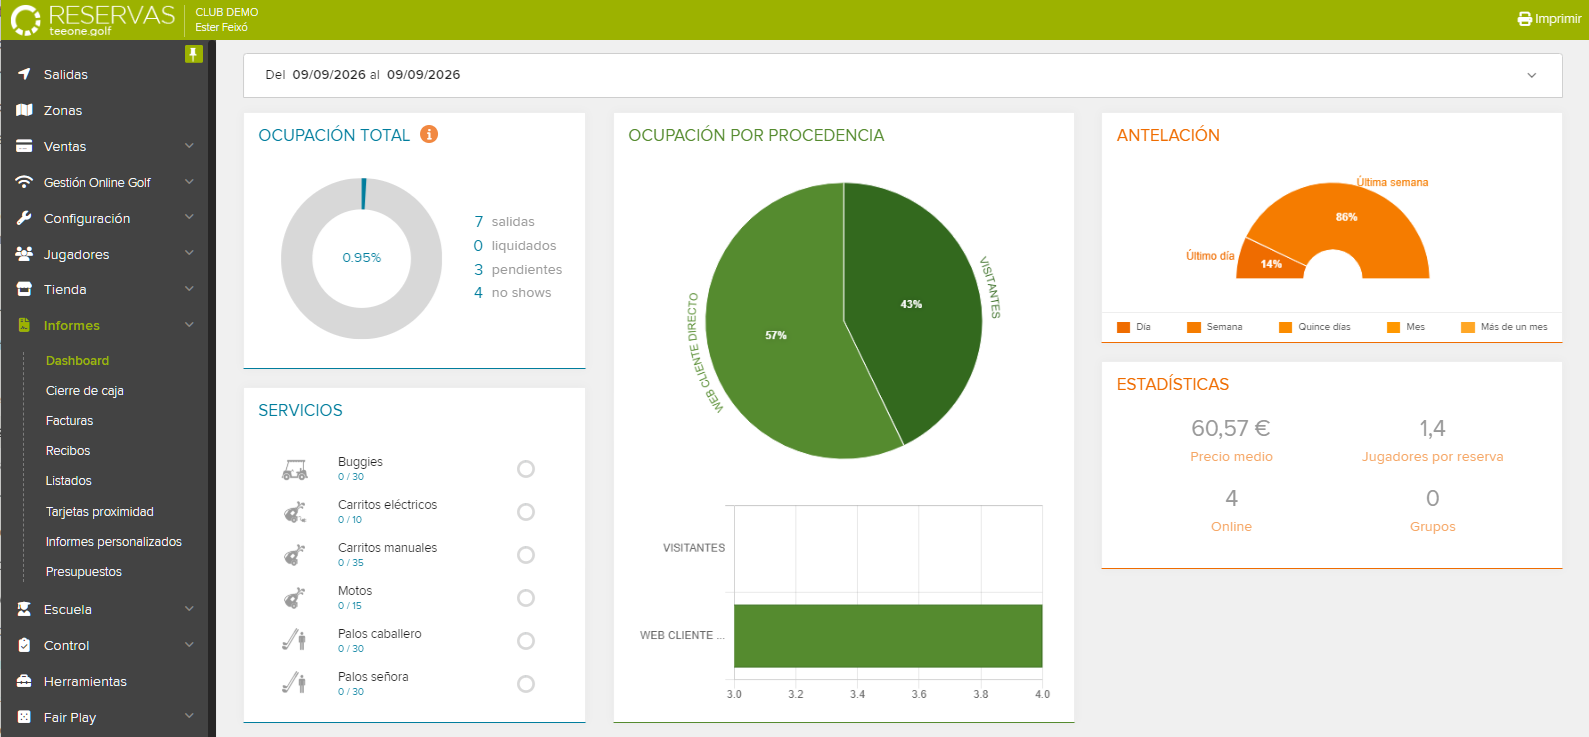Select the Buggies radio button
The width and height of the screenshot is (1589, 737).
click(x=526, y=469)
